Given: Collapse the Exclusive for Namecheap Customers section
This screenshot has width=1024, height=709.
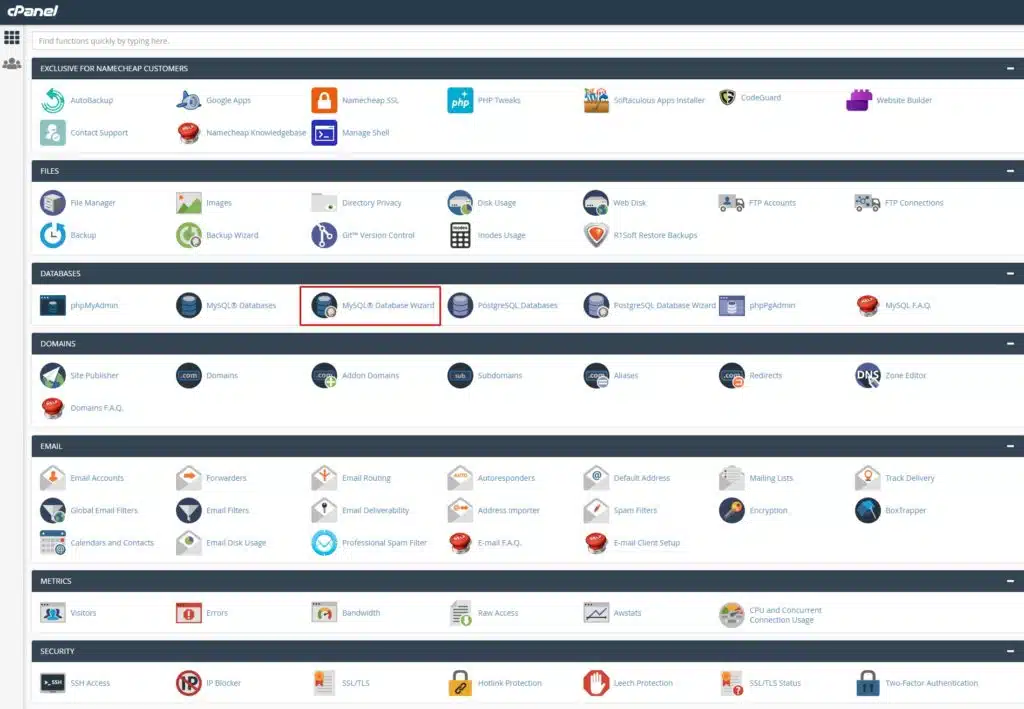Looking at the screenshot, I should point(1010,69).
